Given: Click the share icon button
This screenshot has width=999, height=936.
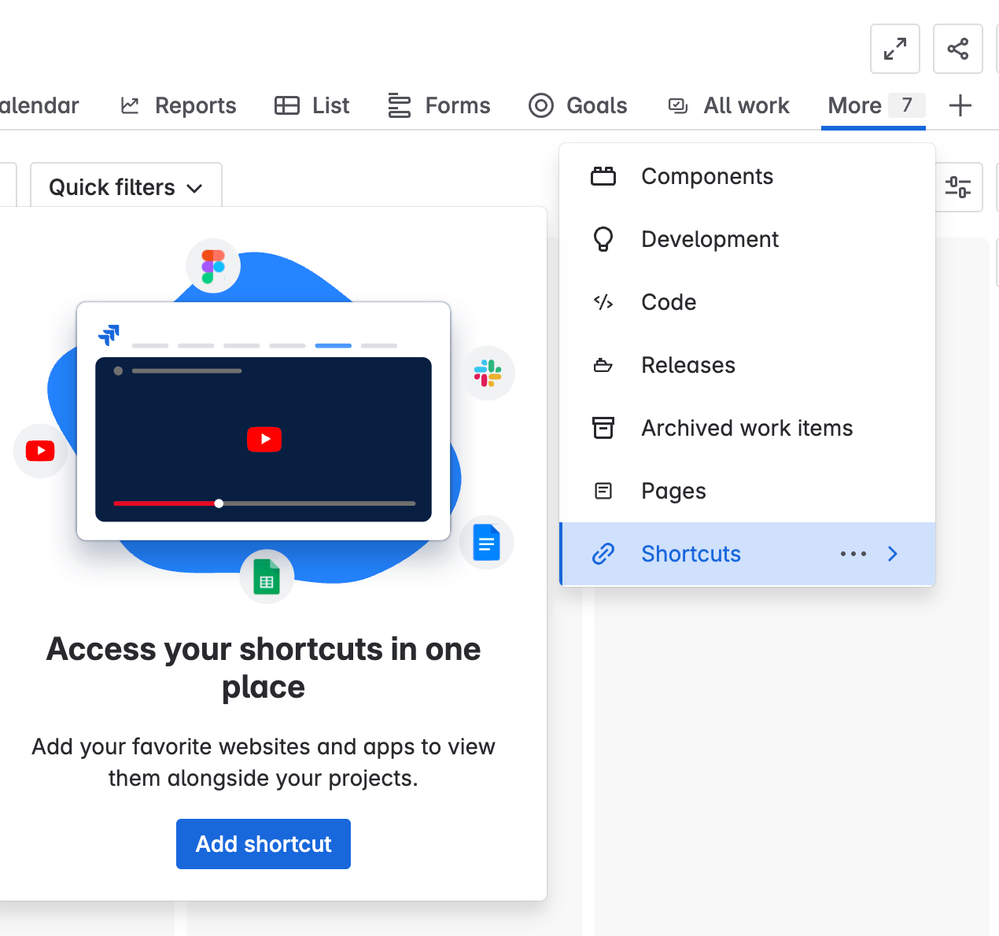Looking at the screenshot, I should tap(958, 49).
